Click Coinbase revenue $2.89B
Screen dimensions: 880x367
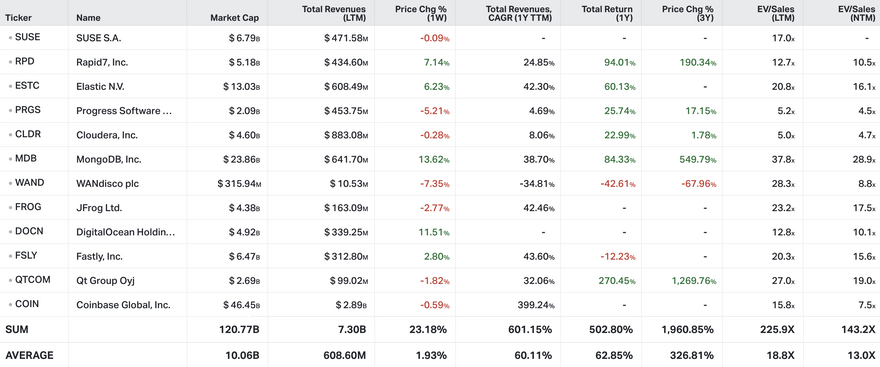point(352,305)
